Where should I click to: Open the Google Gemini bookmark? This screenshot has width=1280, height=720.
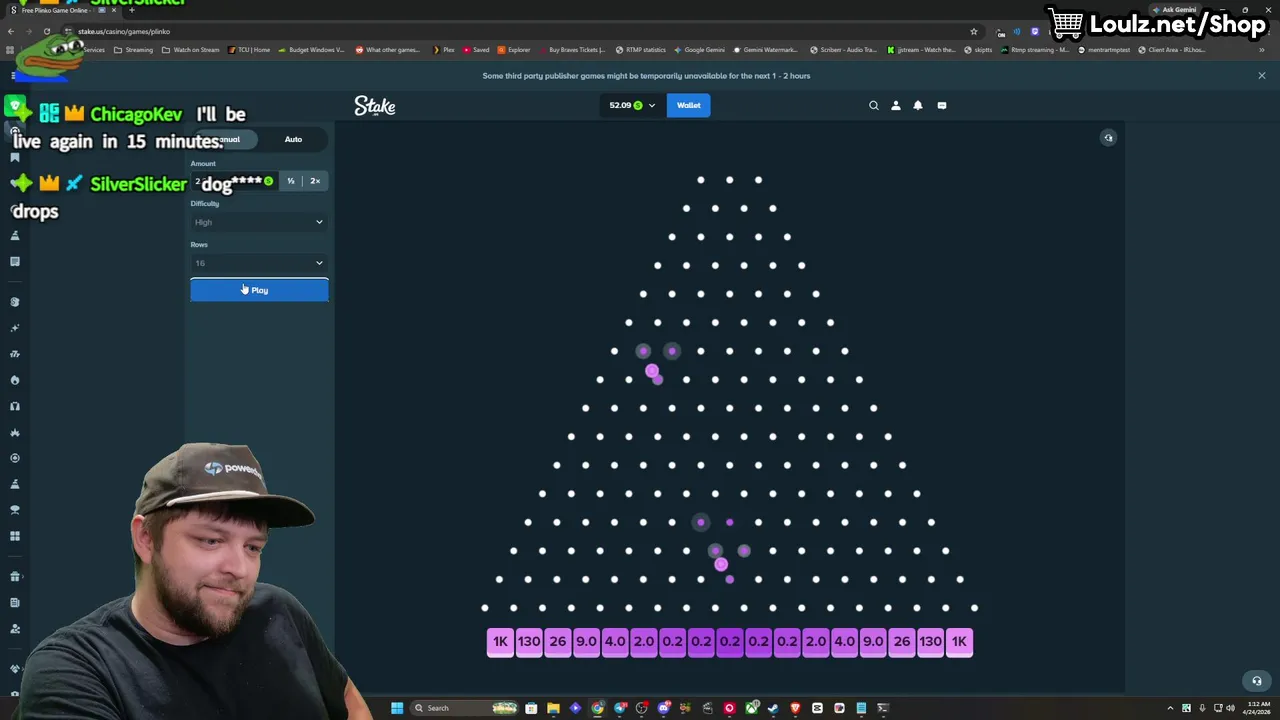pyautogui.click(x=700, y=49)
